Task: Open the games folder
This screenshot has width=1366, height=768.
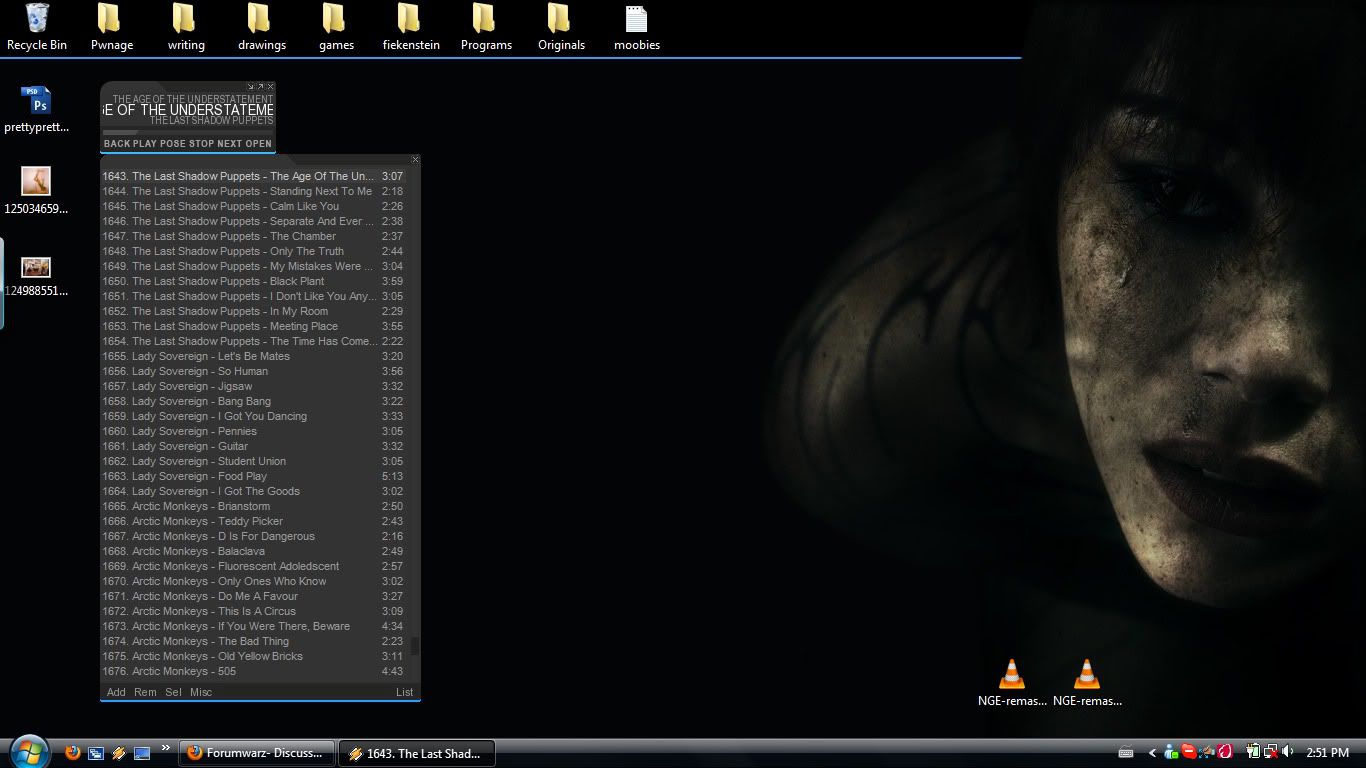Action: pos(336,27)
